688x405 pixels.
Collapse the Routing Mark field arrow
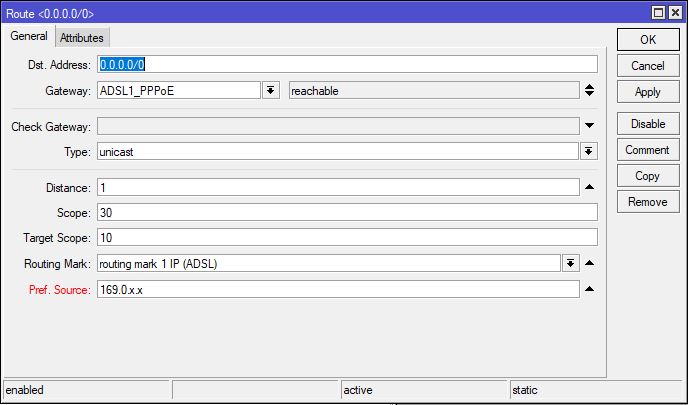click(590, 263)
